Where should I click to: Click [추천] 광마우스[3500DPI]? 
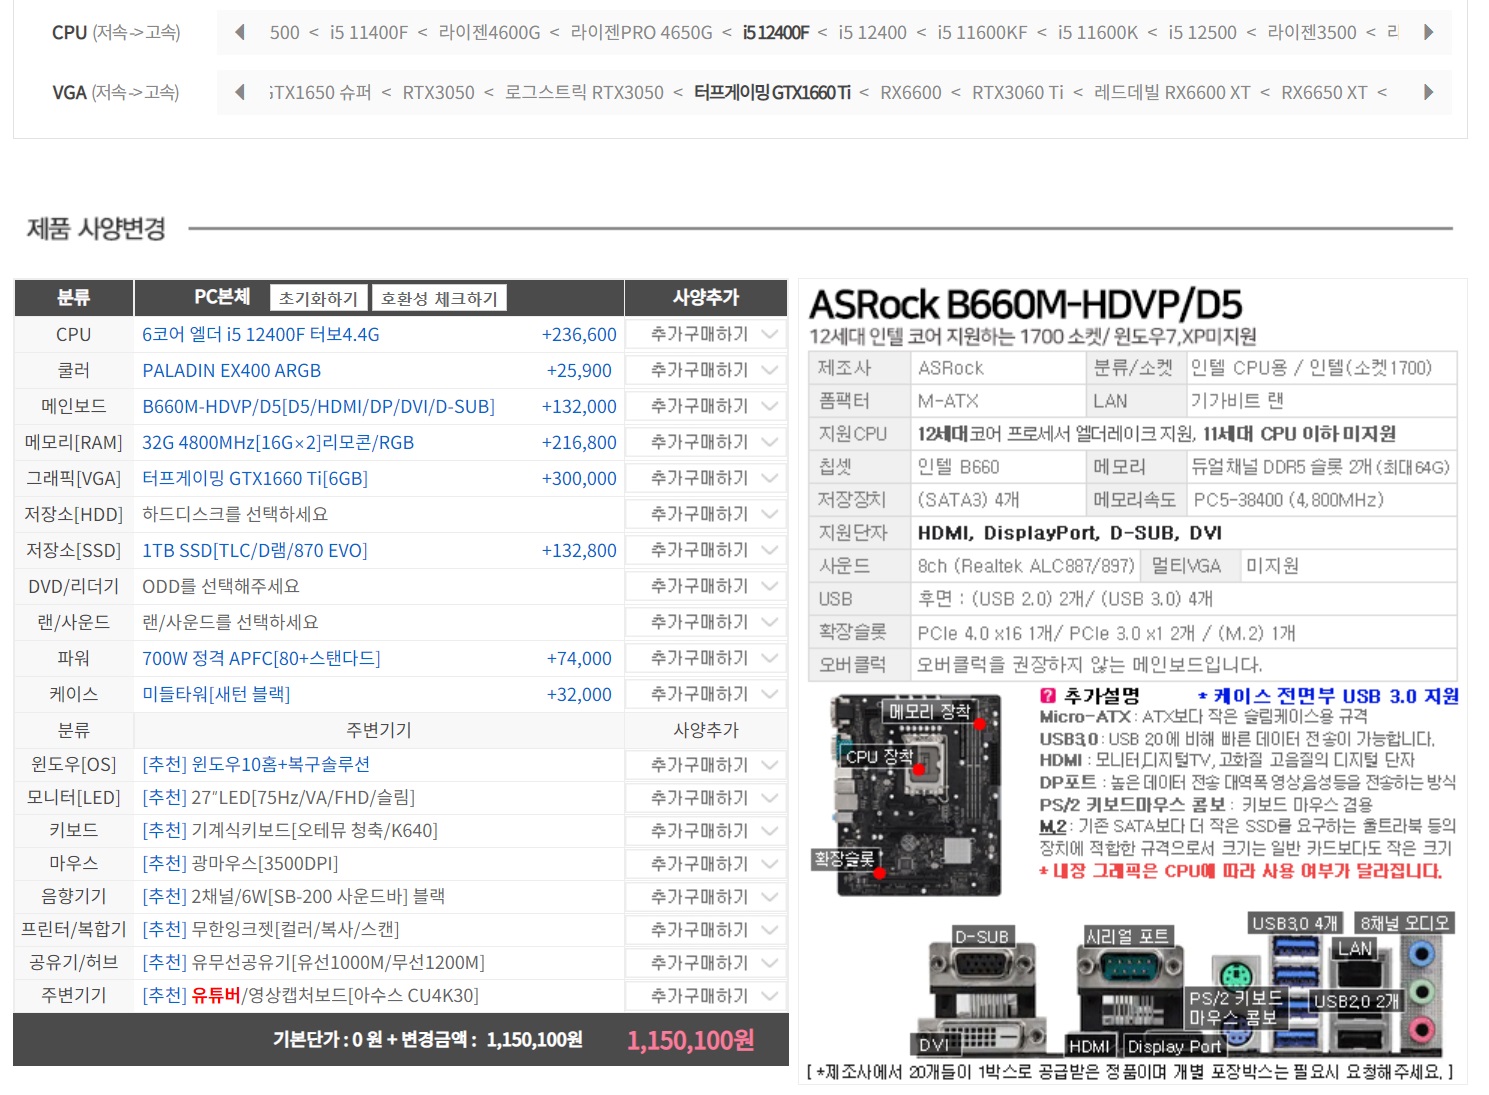pyautogui.click(x=240, y=864)
